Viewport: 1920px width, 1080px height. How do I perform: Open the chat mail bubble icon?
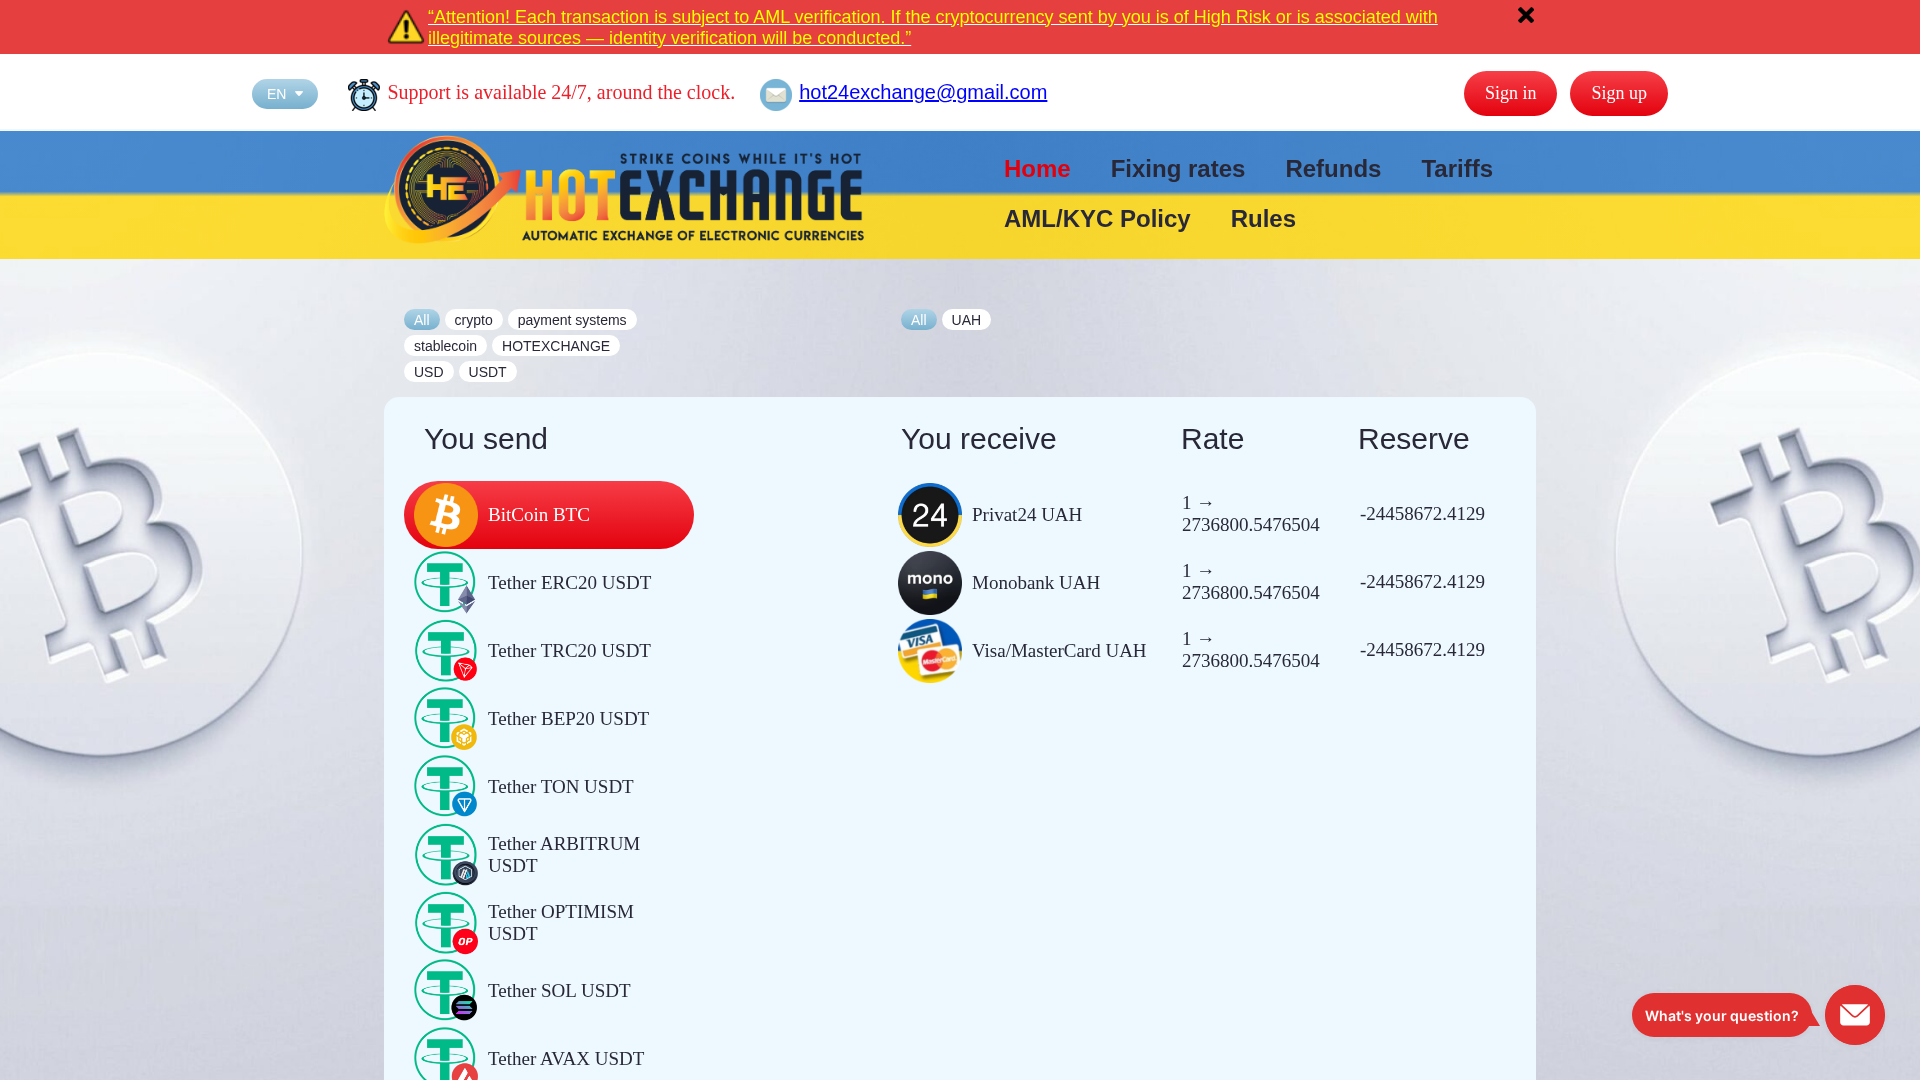1855,1015
